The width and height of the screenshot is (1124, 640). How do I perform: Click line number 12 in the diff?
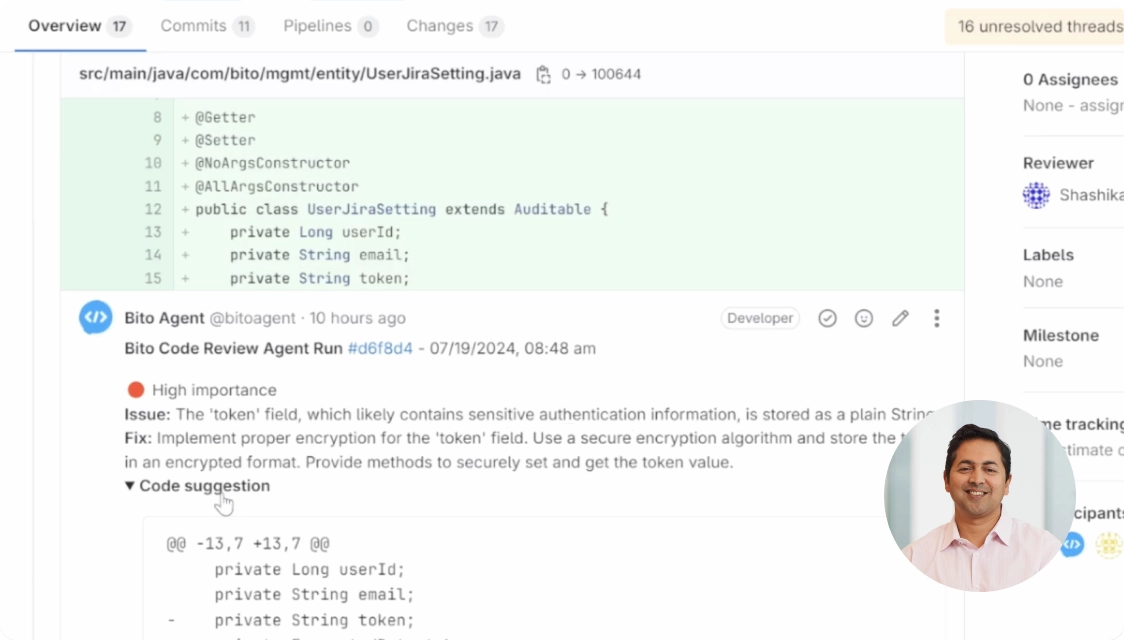point(153,209)
